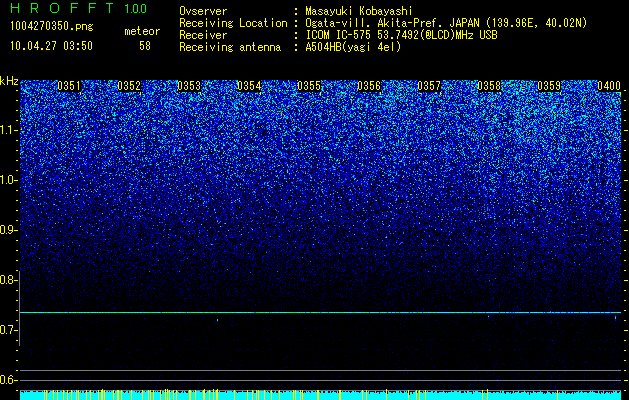The image size is (629, 400).
Task: Click the 0.8 frequency axis label
Action: tap(9, 280)
